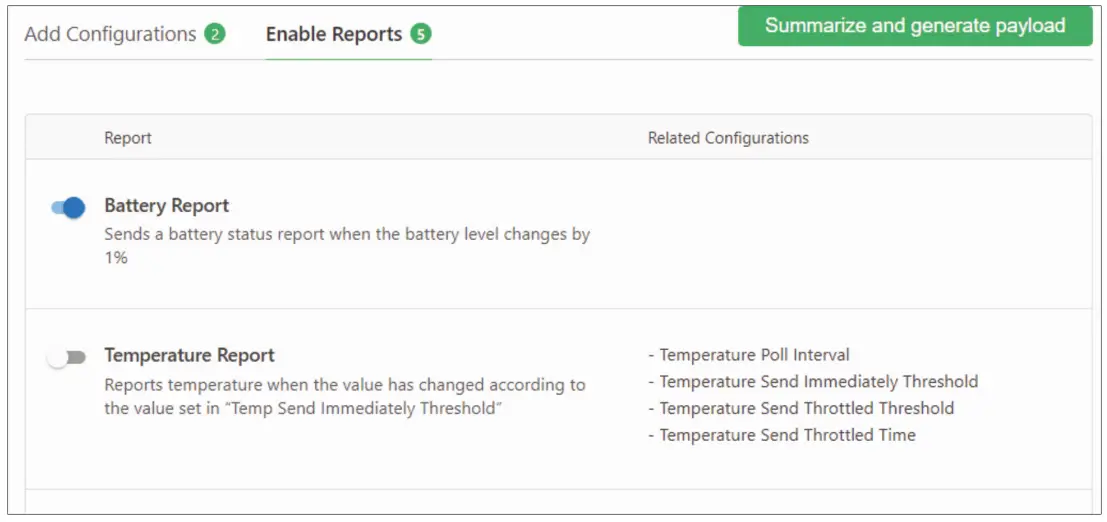Select the Temperature Report title
The image size is (1107, 522).
[x=189, y=355]
